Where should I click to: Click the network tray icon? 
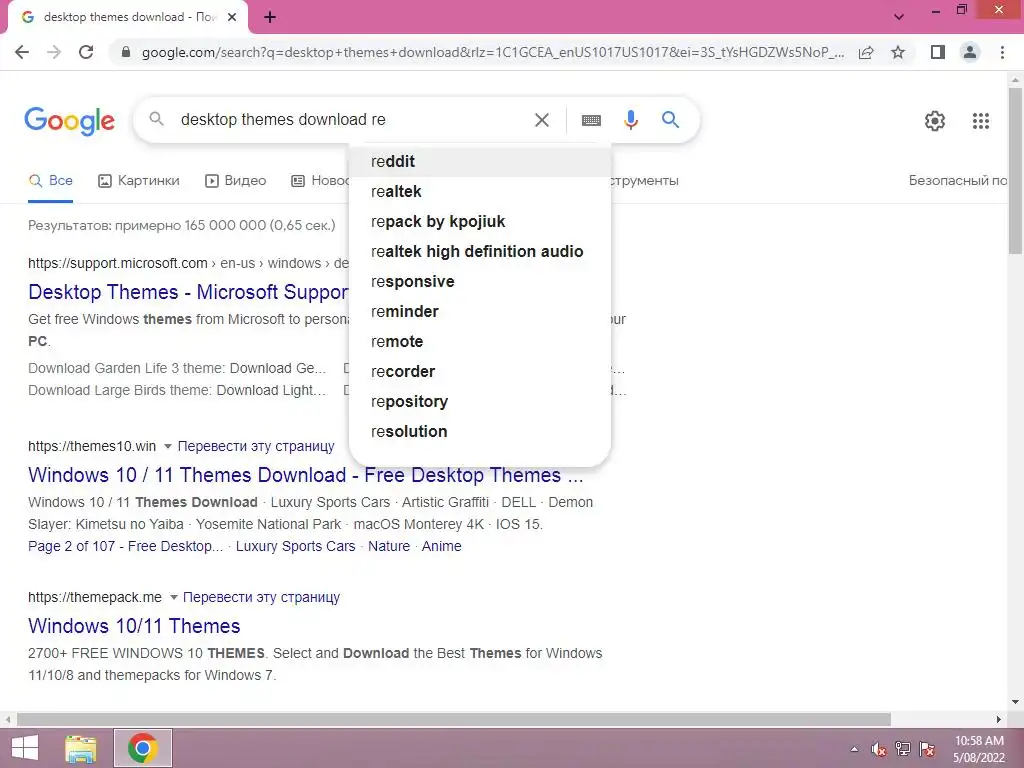pyautogui.click(x=903, y=749)
